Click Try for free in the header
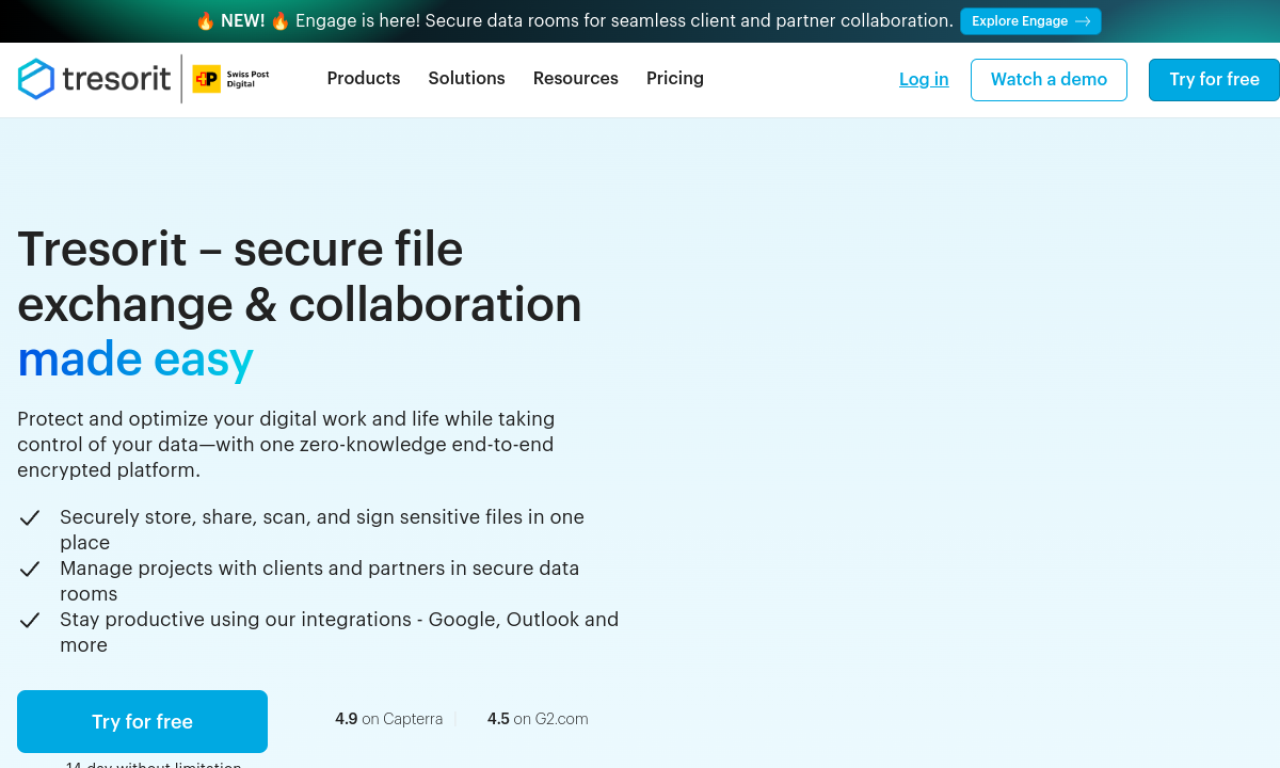The image size is (1280, 768). [1213, 79]
